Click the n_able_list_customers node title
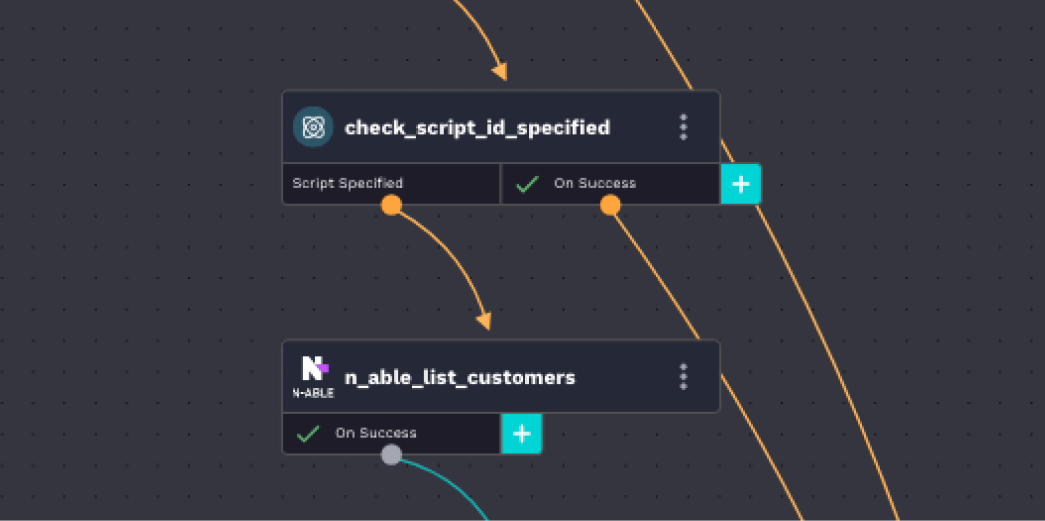Viewport: 1045px width, 521px height. [x=460, y=377]
